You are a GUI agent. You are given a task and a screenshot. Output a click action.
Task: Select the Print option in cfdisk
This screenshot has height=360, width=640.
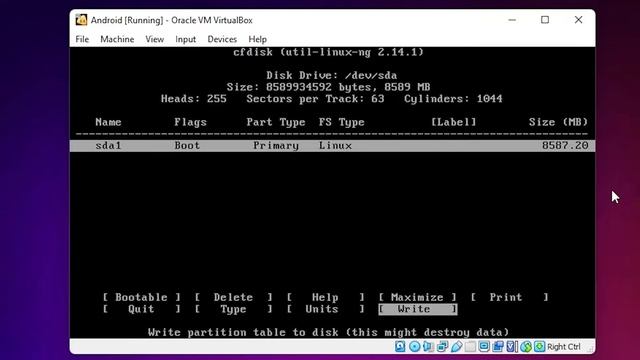point(509,297)
